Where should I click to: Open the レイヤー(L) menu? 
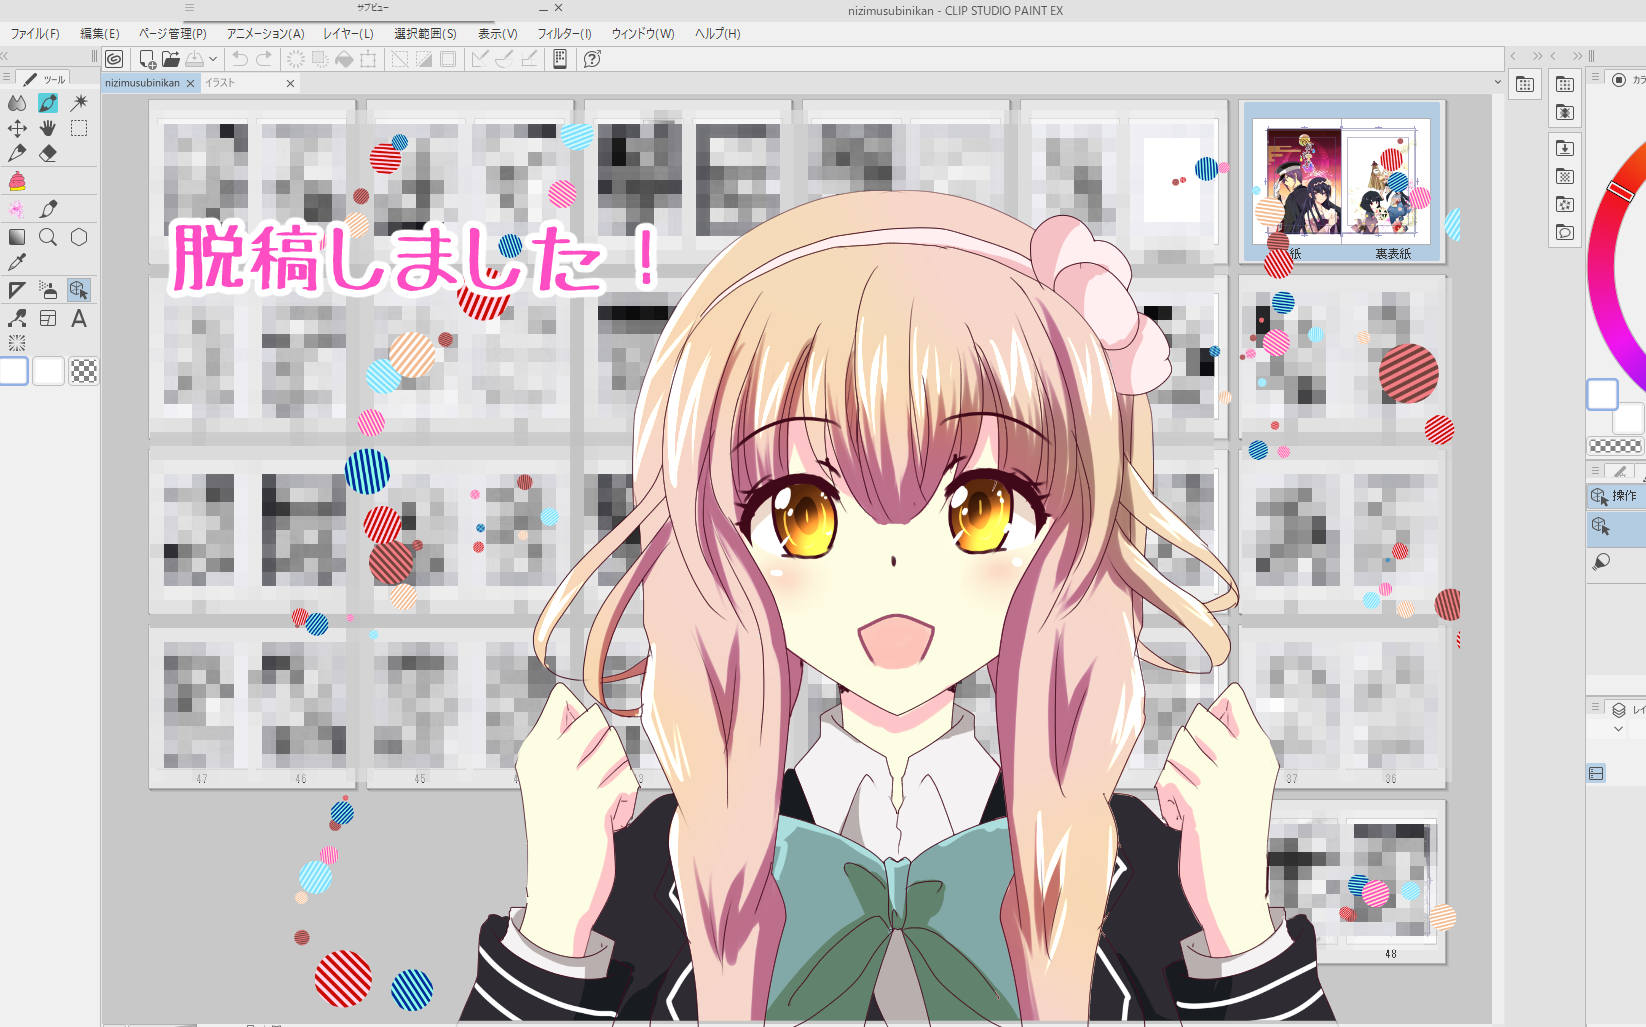pos(348,34)
